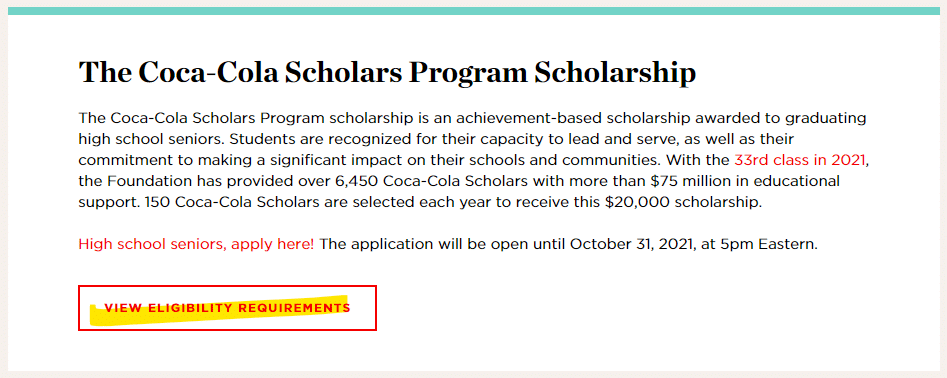Open the "33rd class in 2021" link

click(801, 161)
